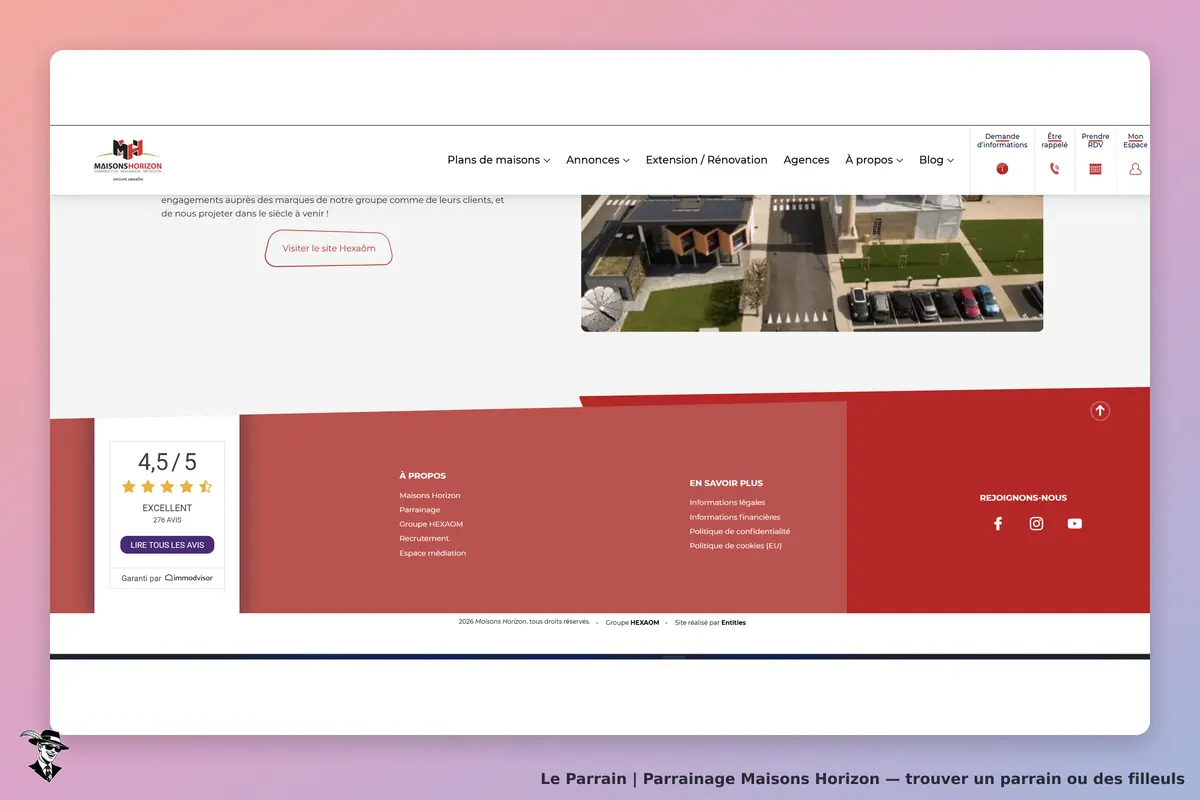Click 2026 Maisons Horizon copyright text
1200x800 pixels.
point(524,621)
